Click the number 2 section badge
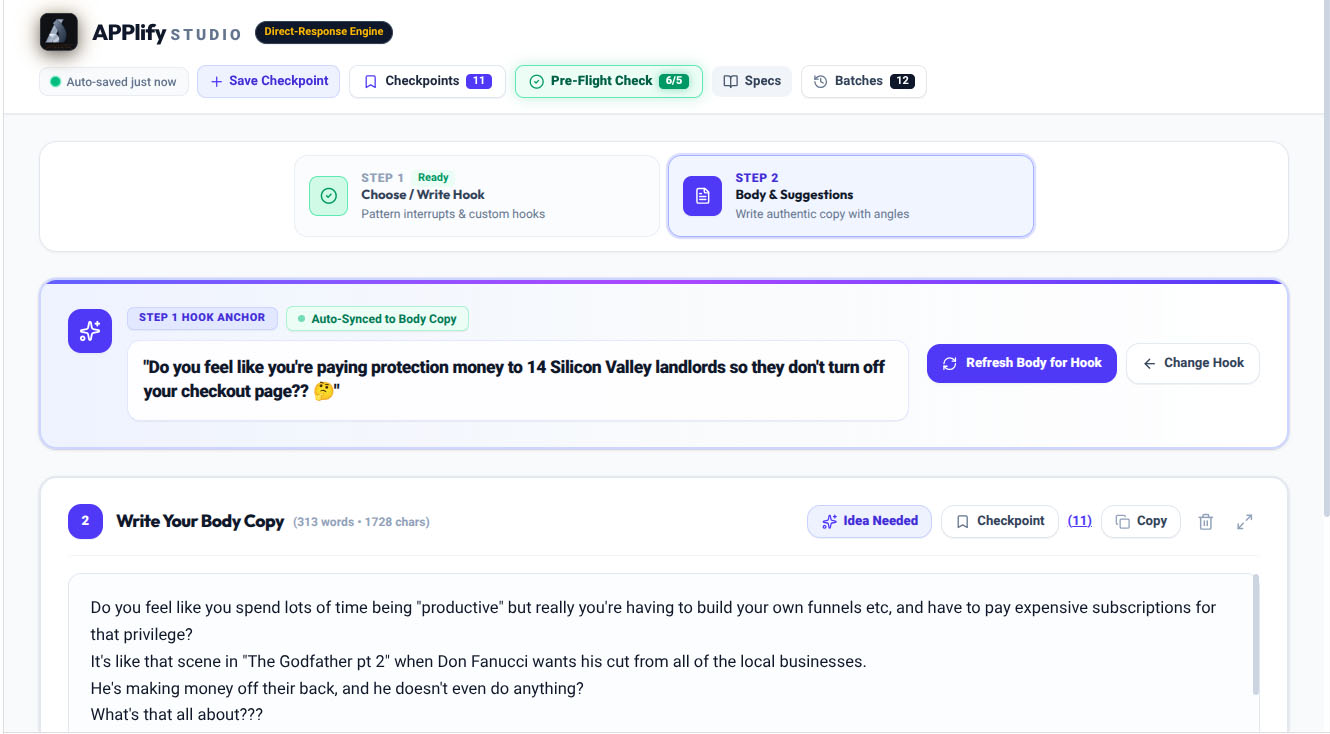The height and width of the screenshot is (734, 1330). (x=86, y=521)
